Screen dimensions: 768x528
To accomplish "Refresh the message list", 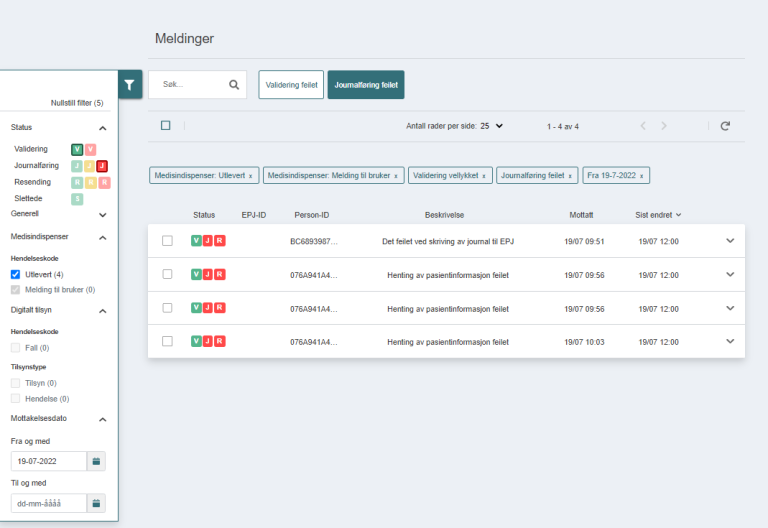I will coord(725,126).
